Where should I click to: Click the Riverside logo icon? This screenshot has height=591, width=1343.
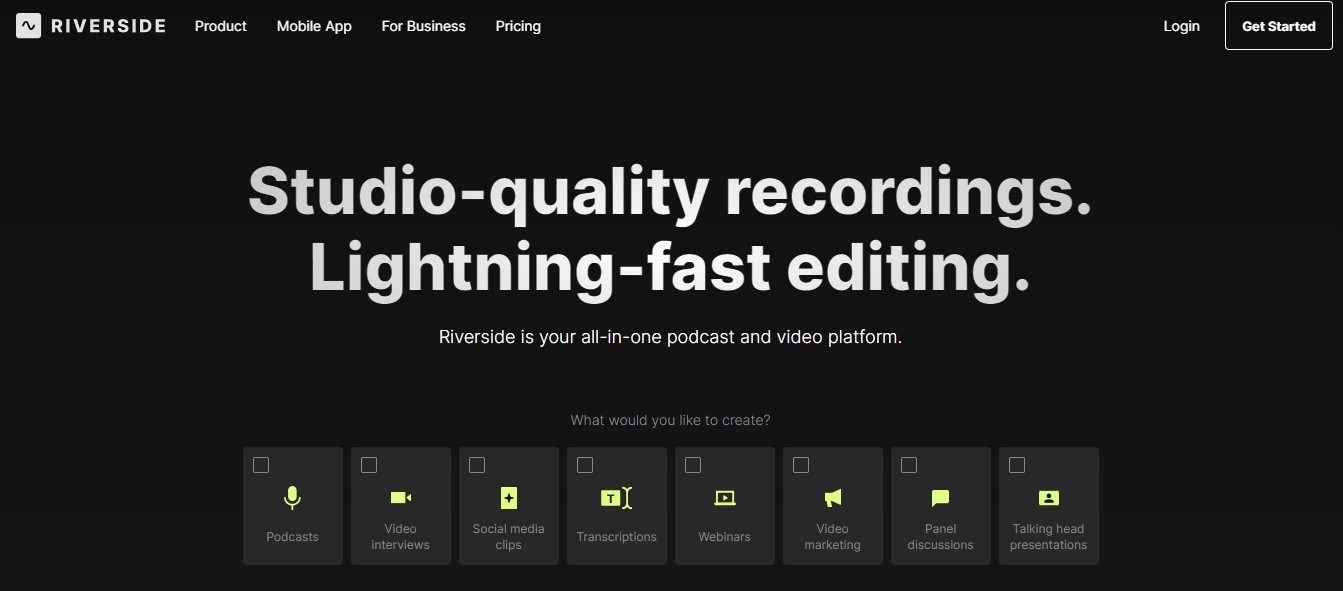(29, 26)
